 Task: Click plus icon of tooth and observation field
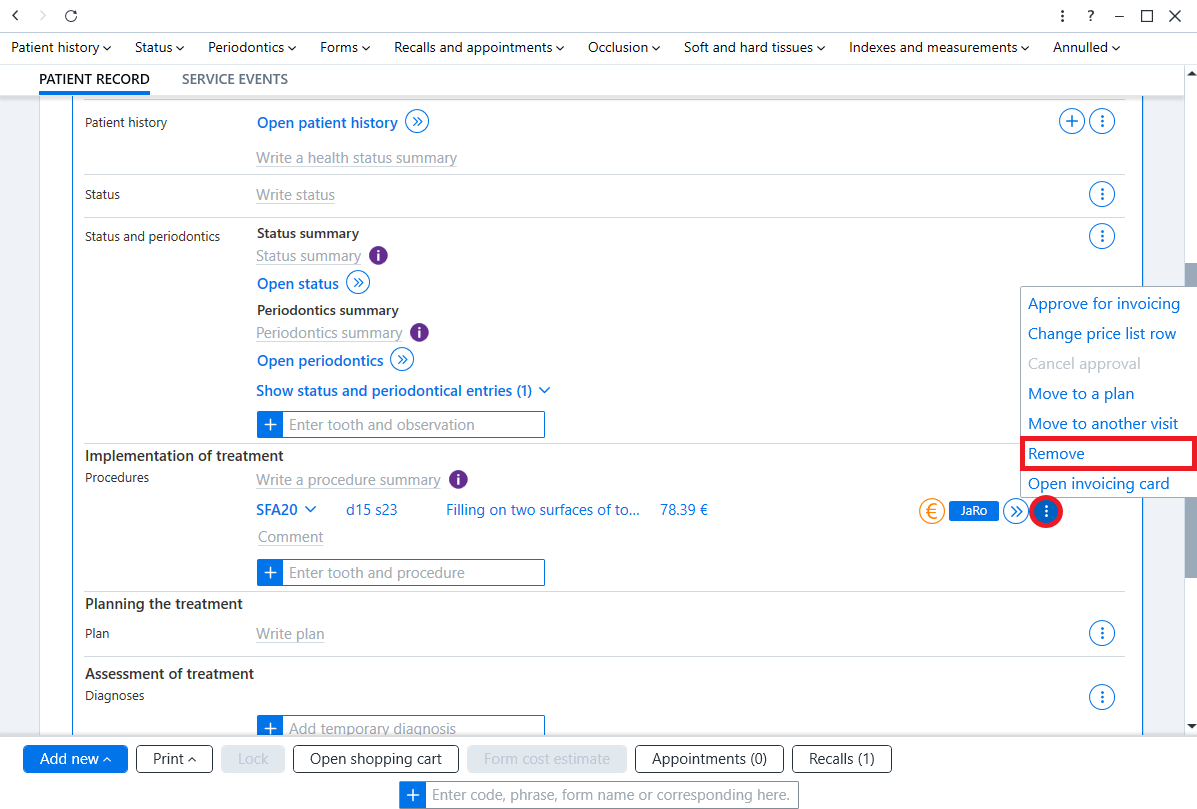click(270, 424)
